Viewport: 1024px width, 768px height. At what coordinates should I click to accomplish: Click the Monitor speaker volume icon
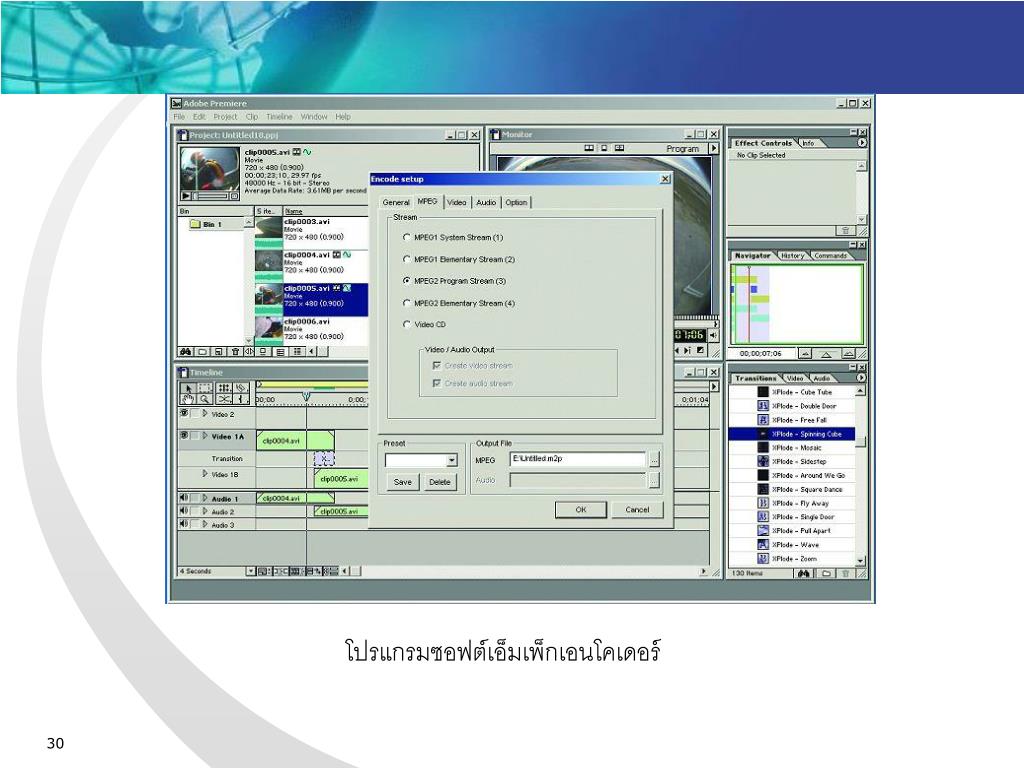[713, 335]
